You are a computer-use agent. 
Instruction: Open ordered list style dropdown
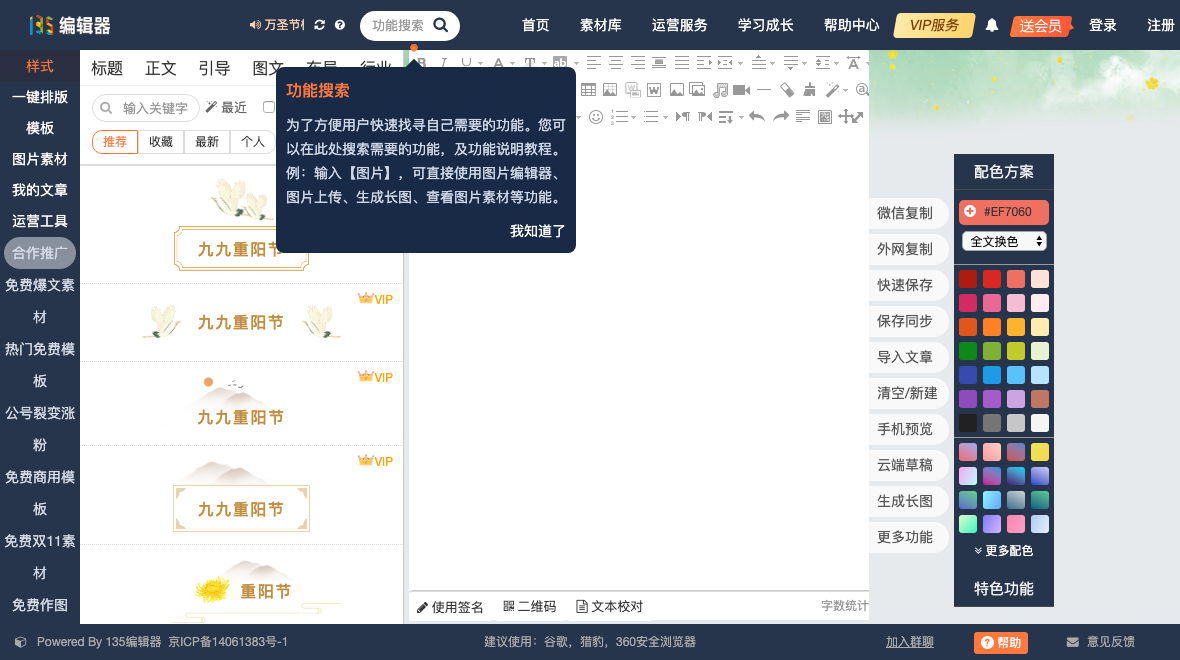(x=634, y=117)
